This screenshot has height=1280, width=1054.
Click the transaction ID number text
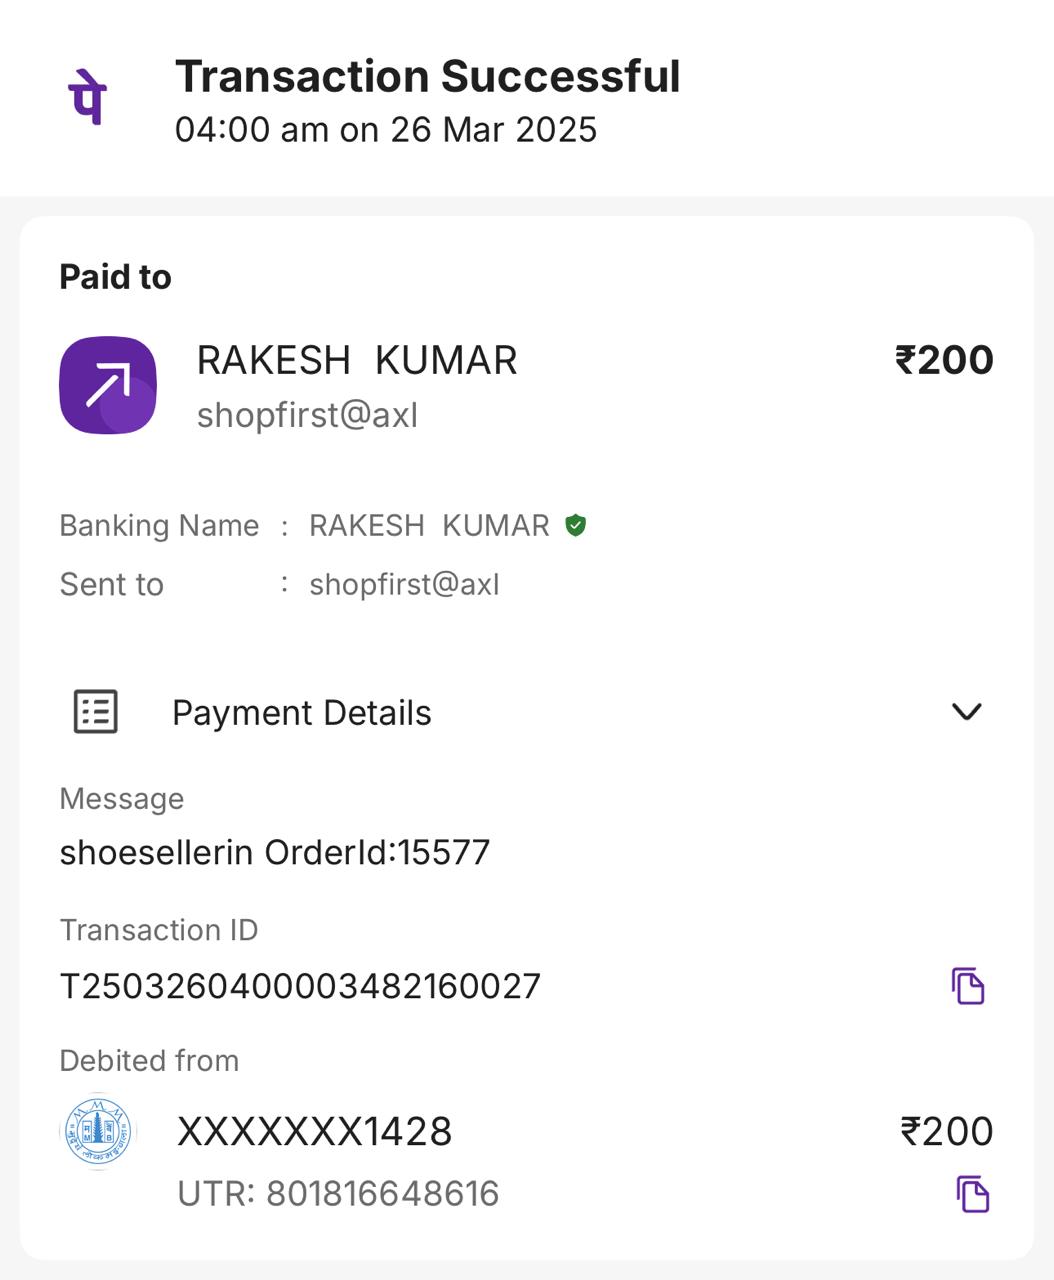tap(300, 986)
